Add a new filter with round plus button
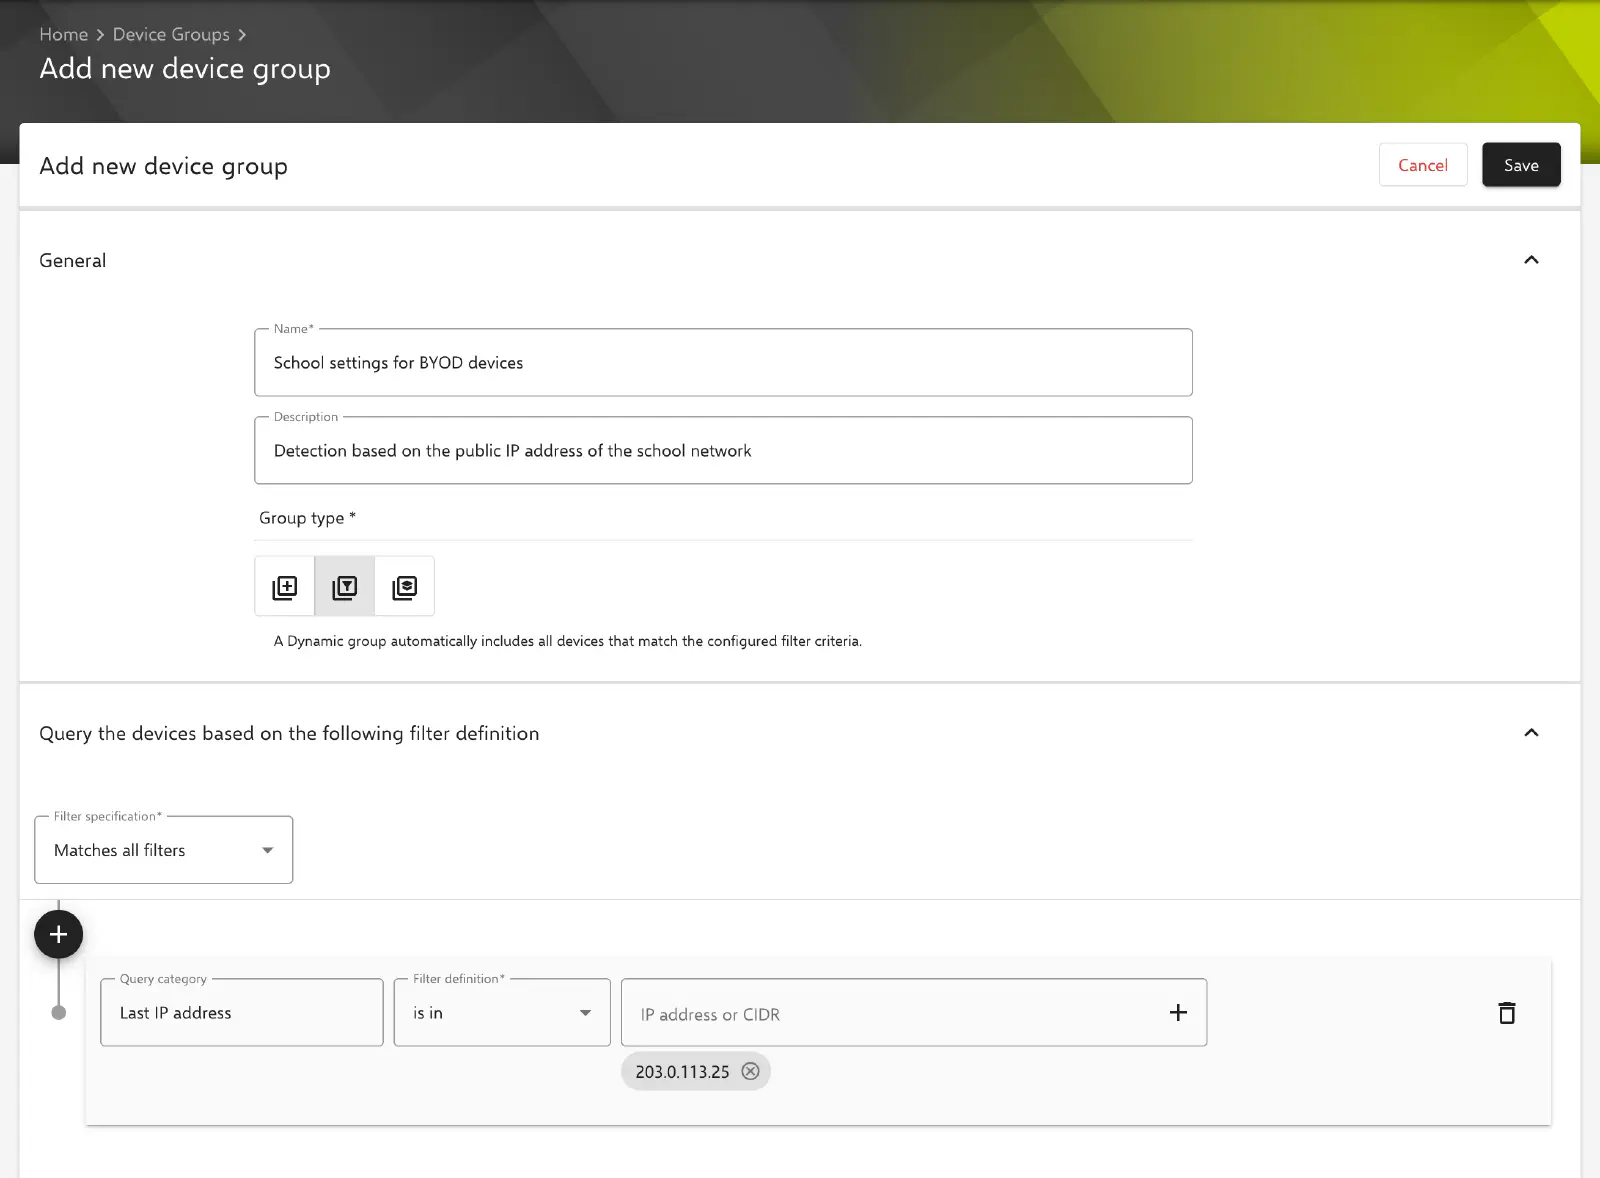The image size is (1600, 1178). 59,934
